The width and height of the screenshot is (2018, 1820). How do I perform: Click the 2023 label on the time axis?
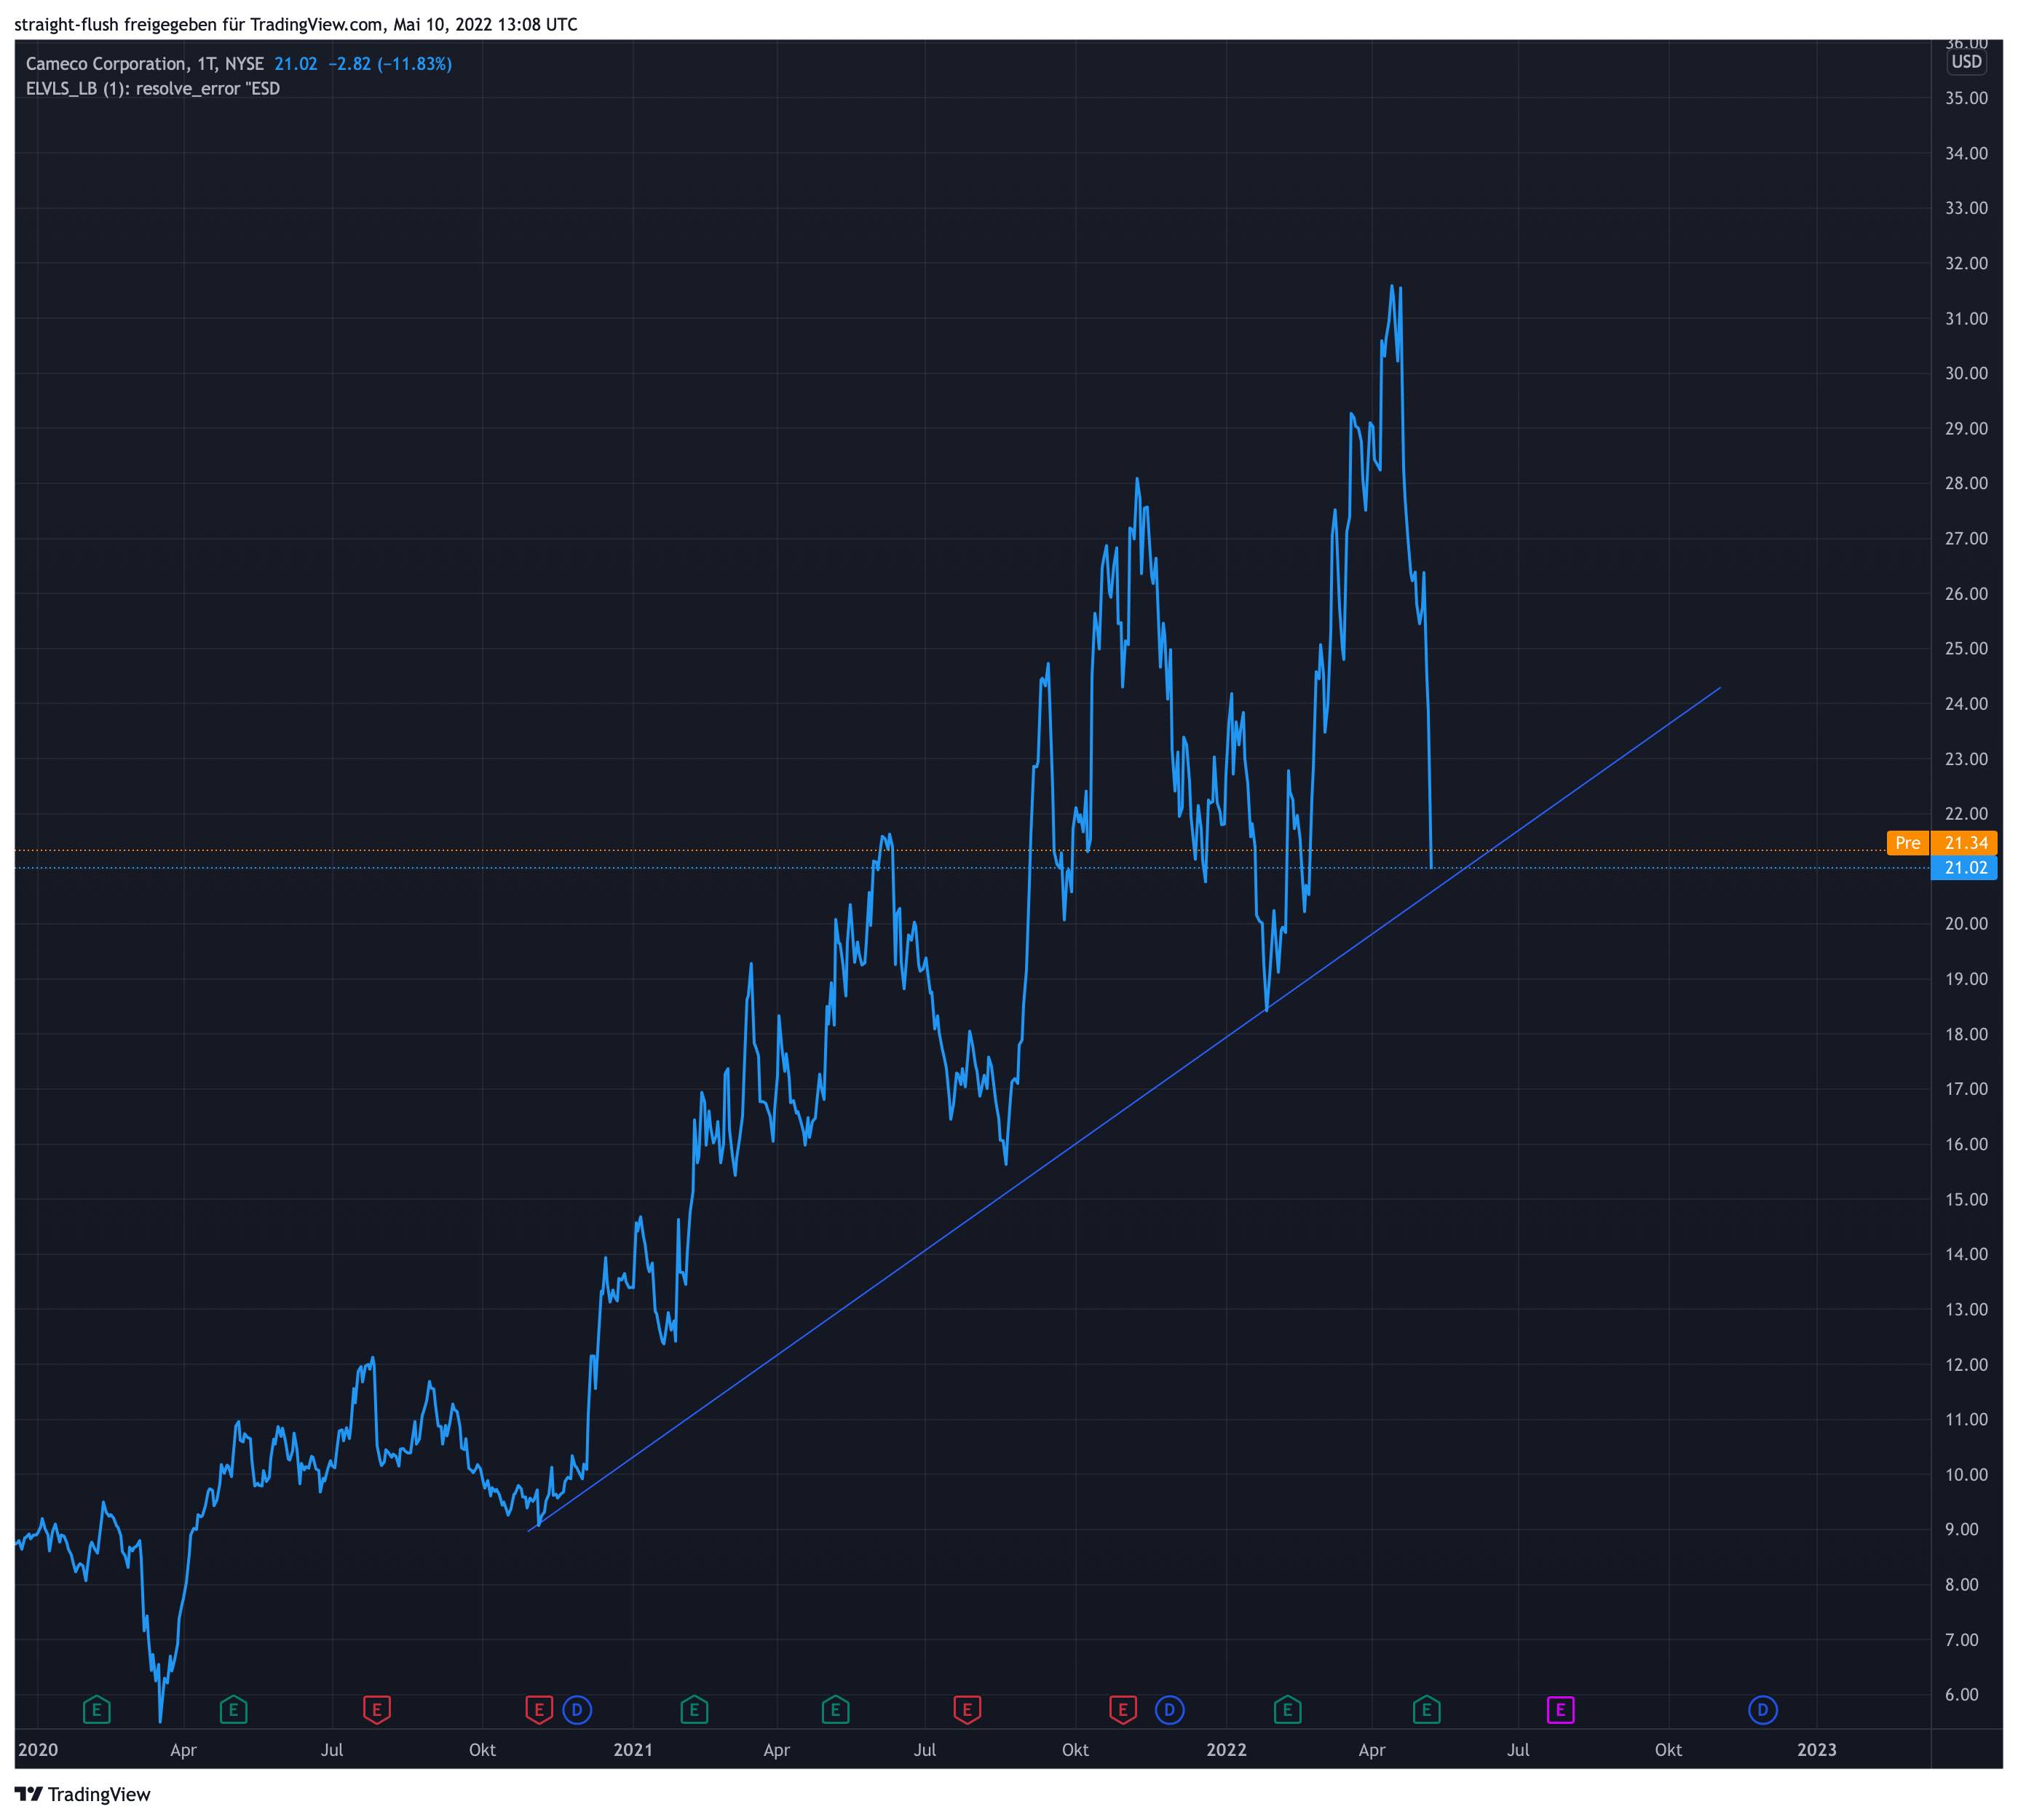1816,1750
